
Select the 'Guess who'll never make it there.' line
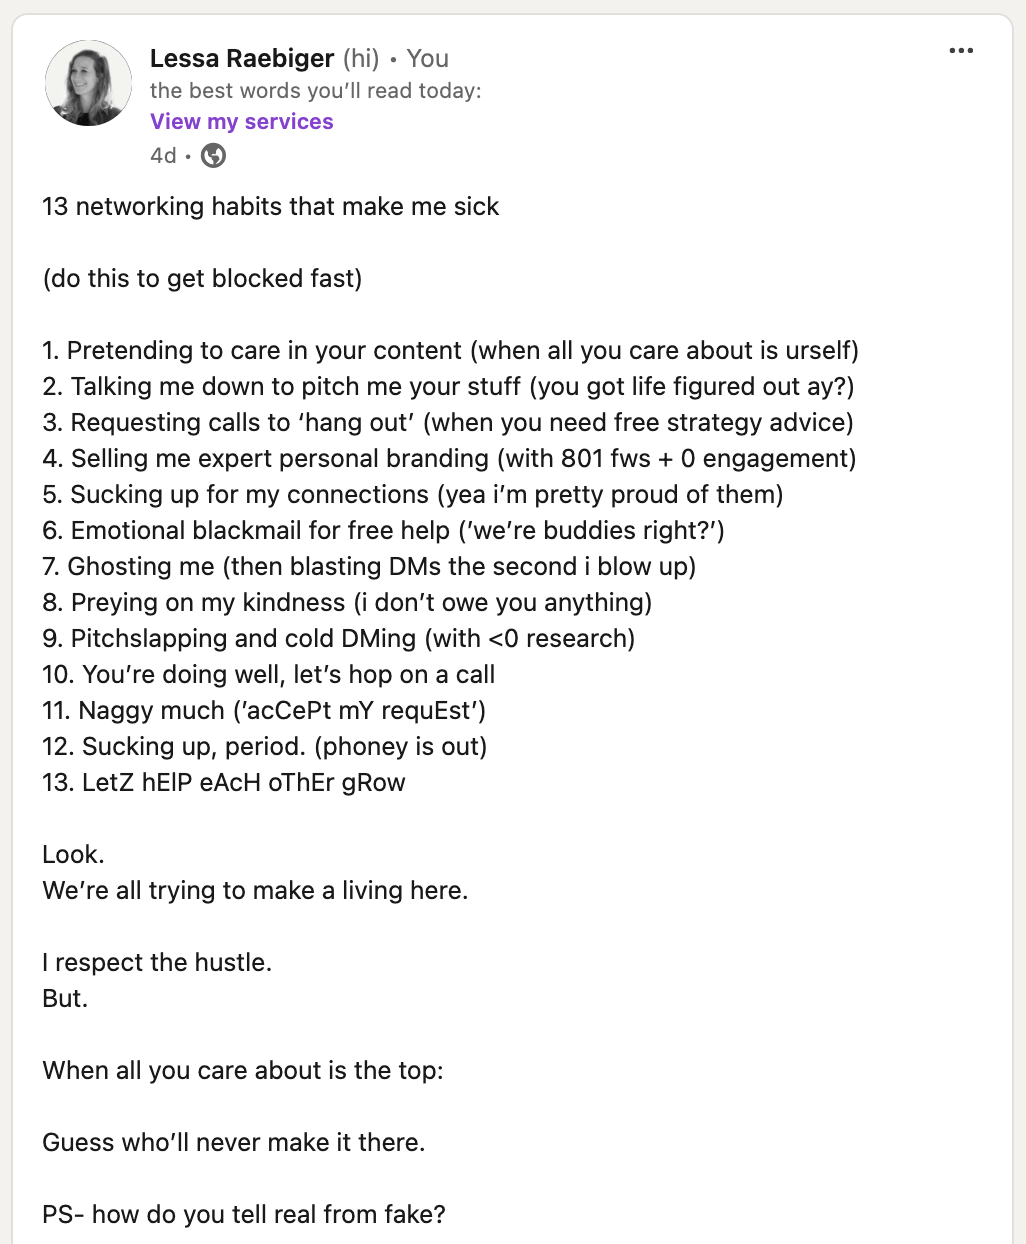[234, 1142]
